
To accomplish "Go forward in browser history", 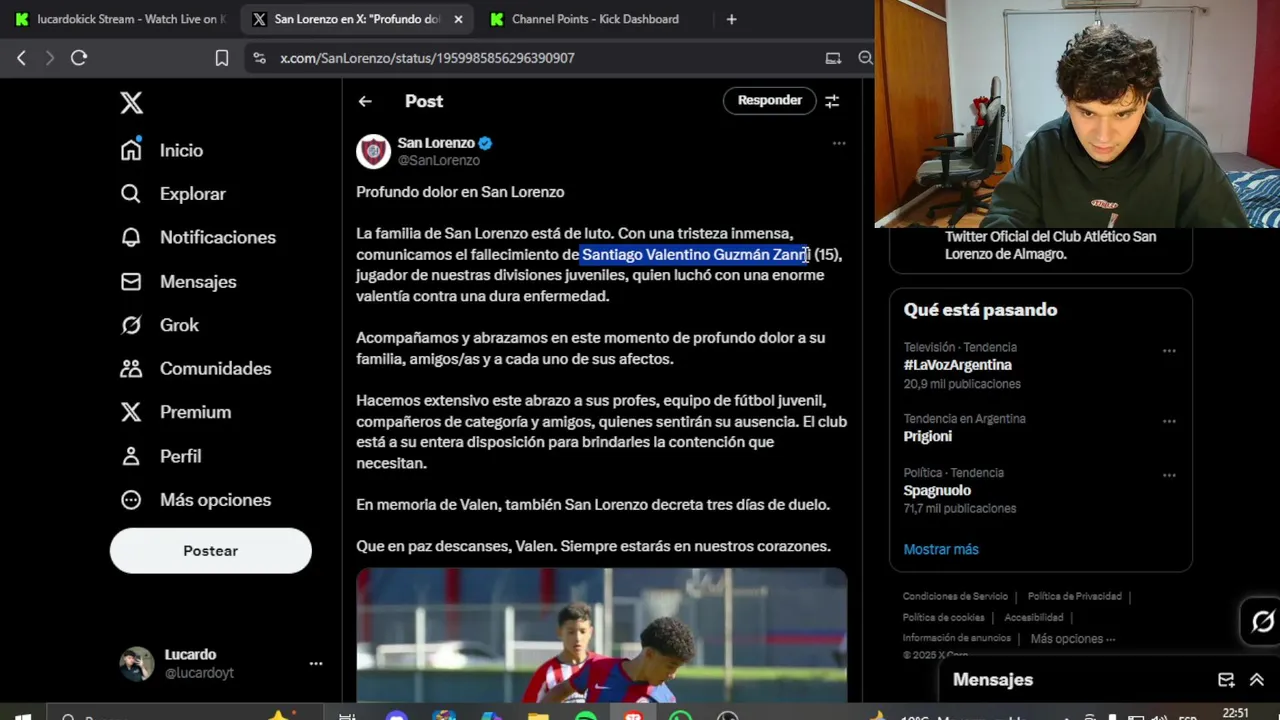I will tap(49, 58).
